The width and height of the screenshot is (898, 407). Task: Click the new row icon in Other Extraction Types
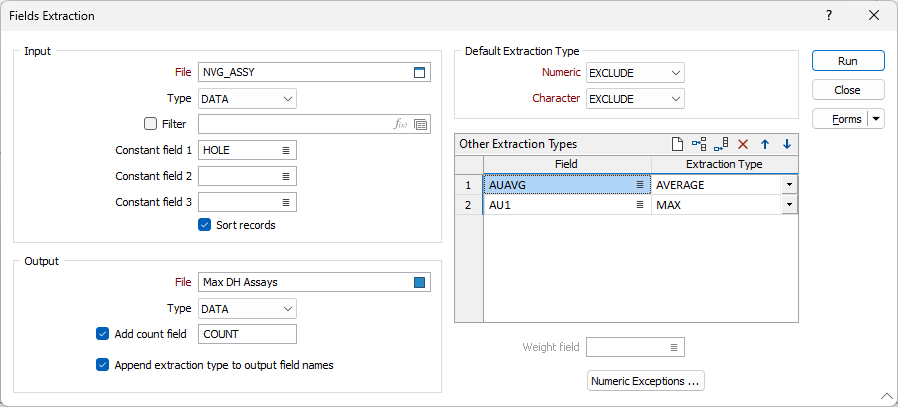(x=677, y=144)
